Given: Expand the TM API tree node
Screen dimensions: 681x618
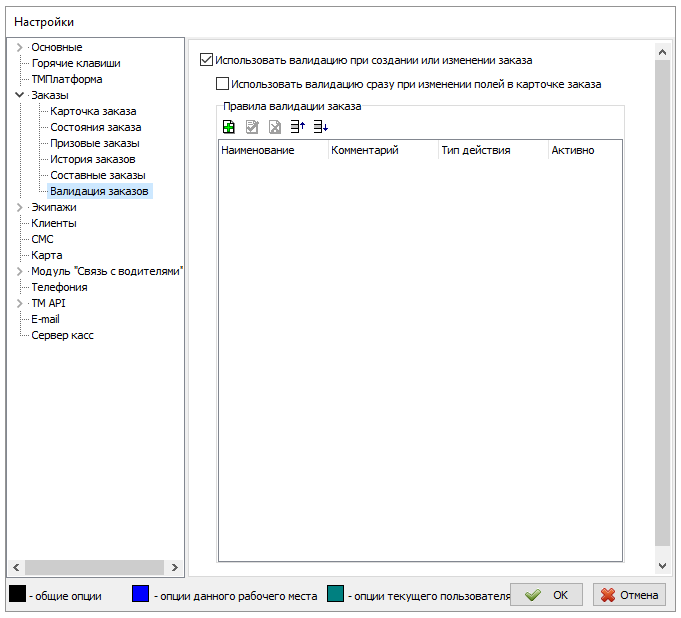Looking at the screenshot, I should pyautogui.click(x=19, y=304).
